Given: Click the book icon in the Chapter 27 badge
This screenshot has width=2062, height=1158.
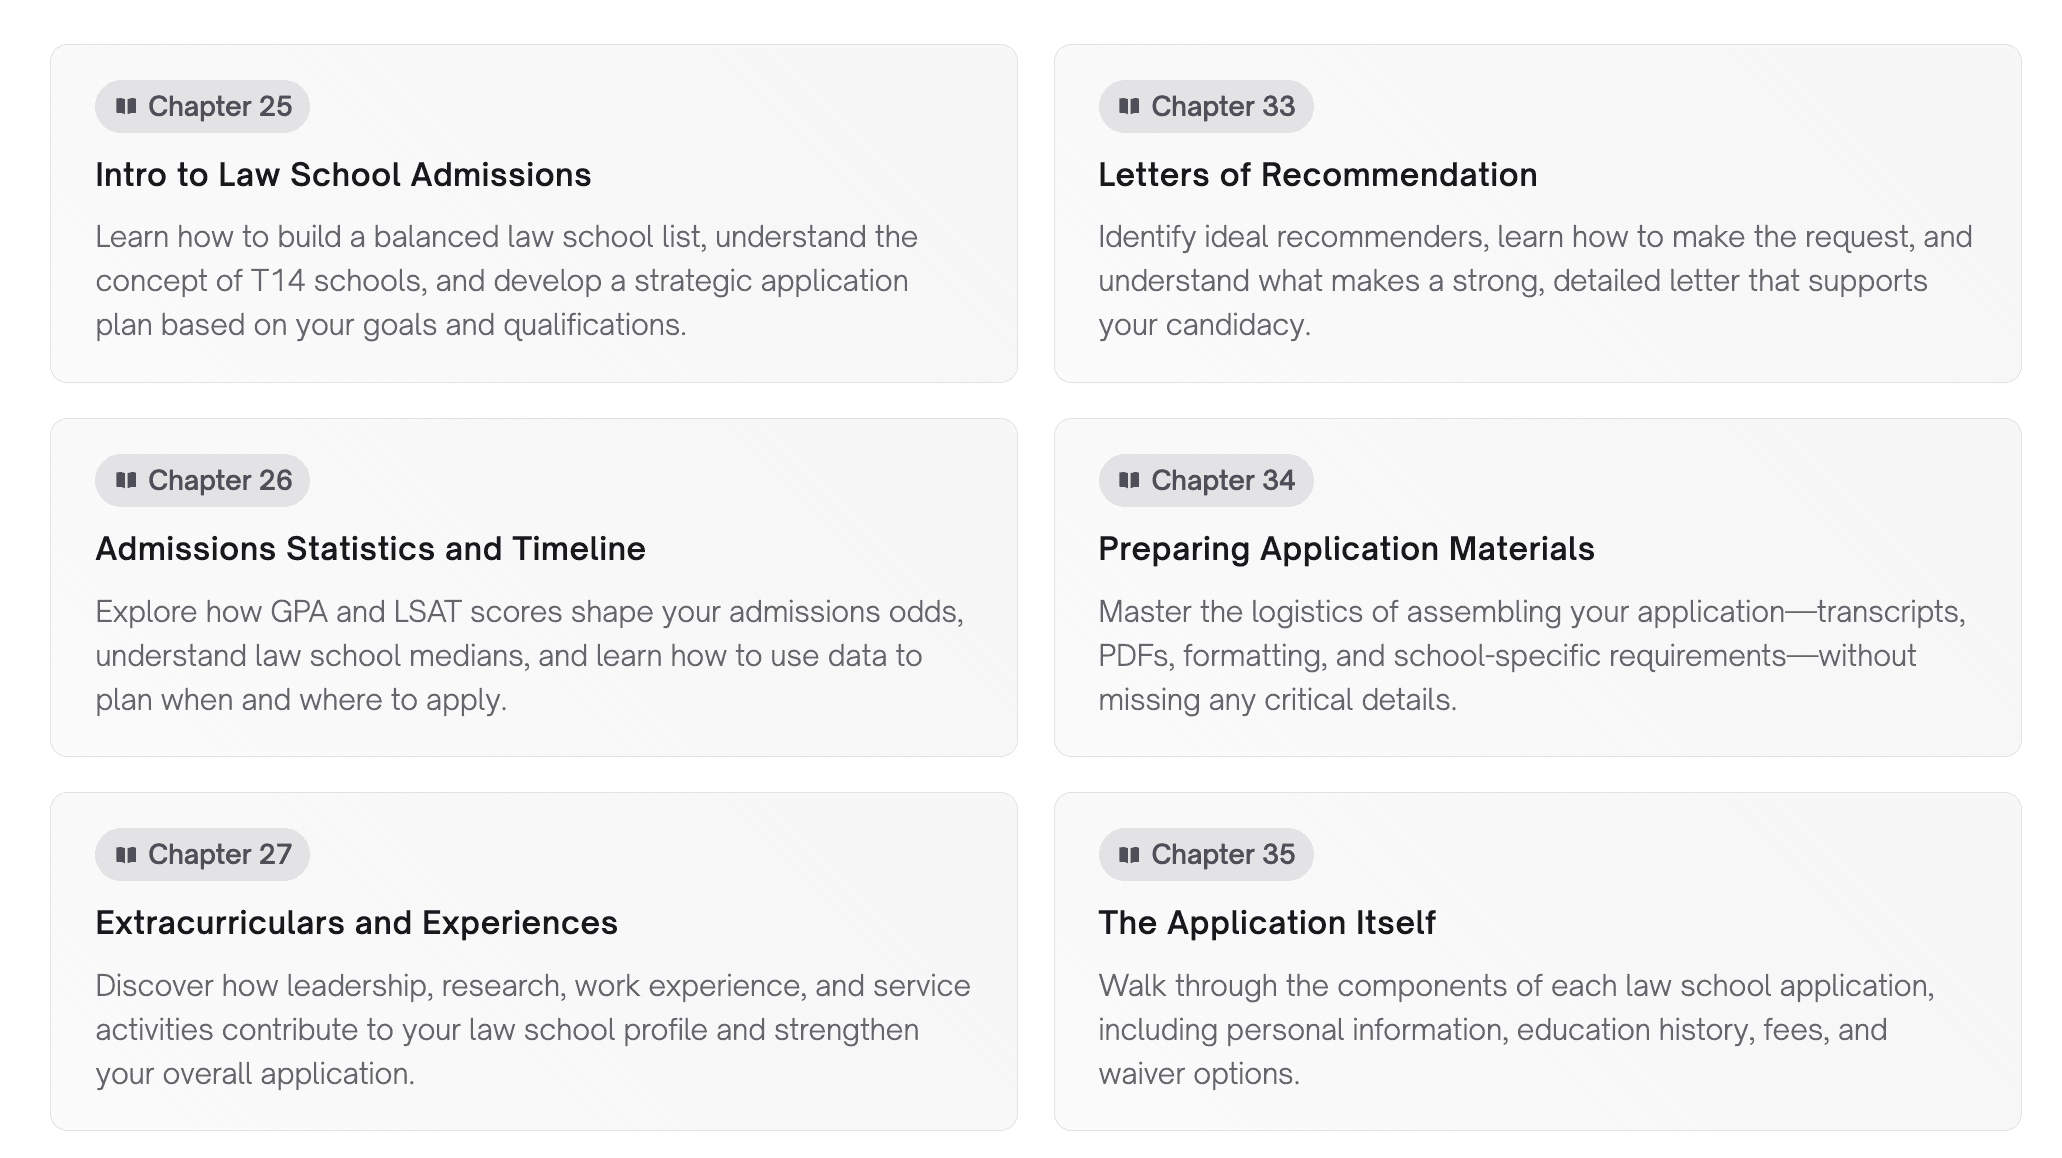Looking at the screenshot, I should click(128, 854).
